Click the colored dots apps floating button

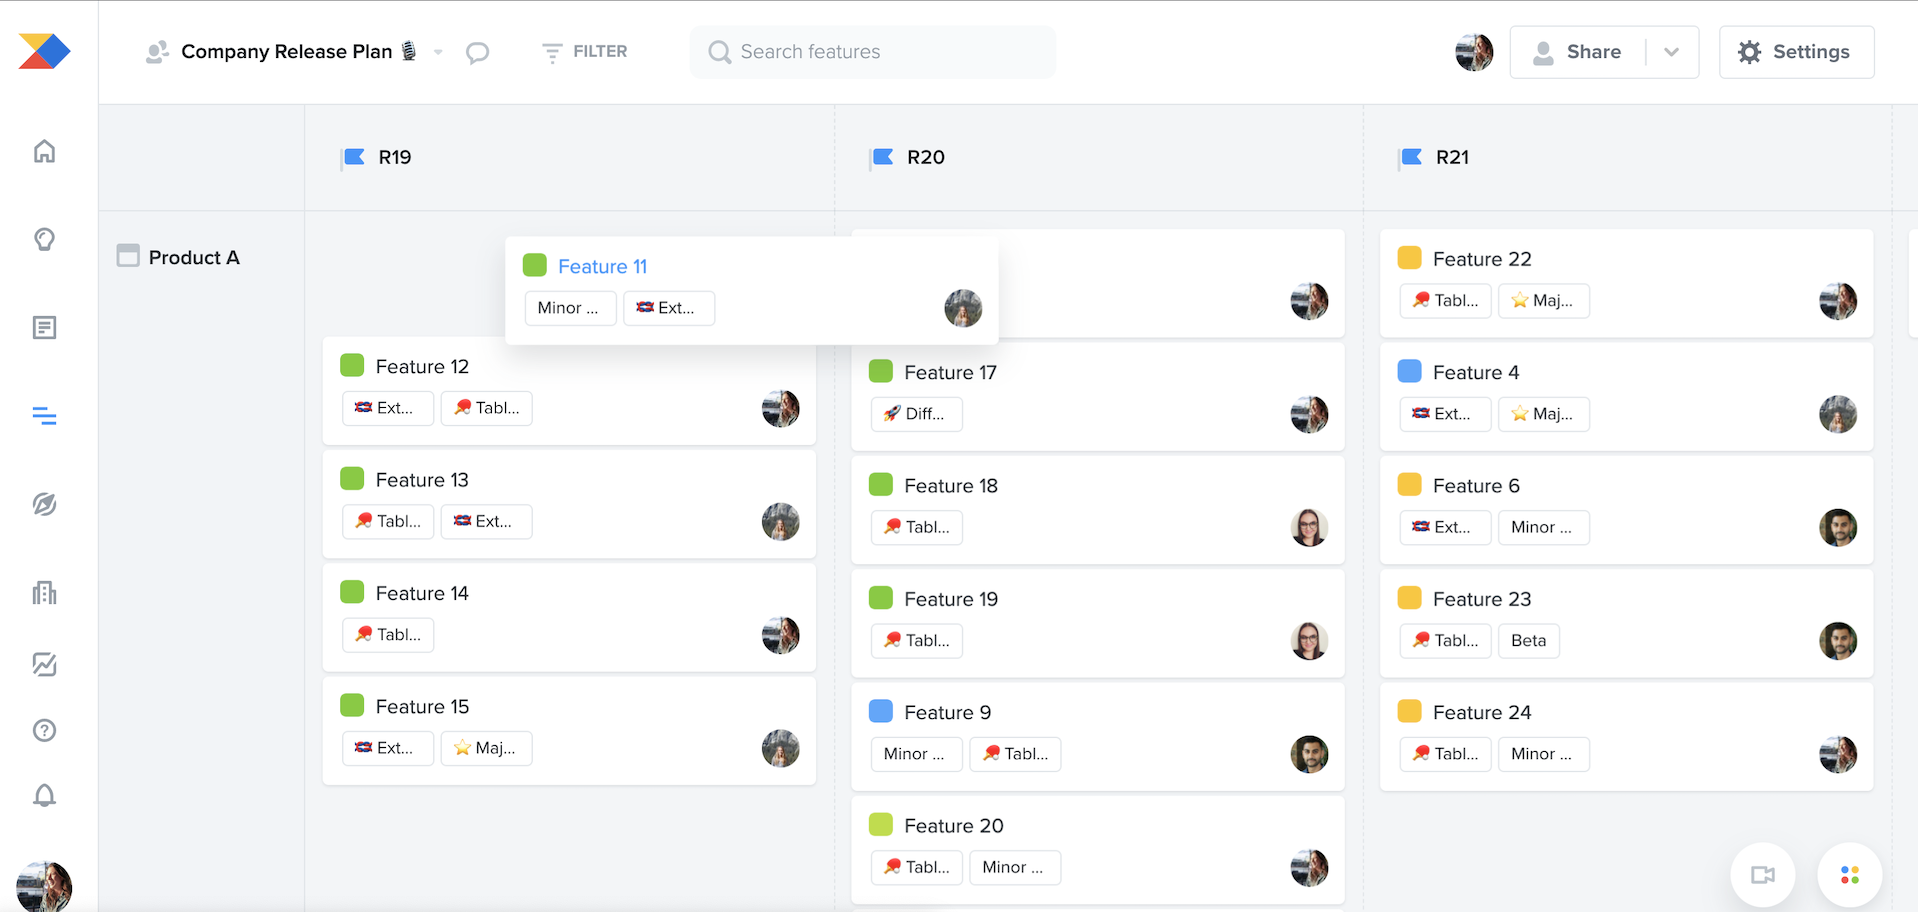1850,875
